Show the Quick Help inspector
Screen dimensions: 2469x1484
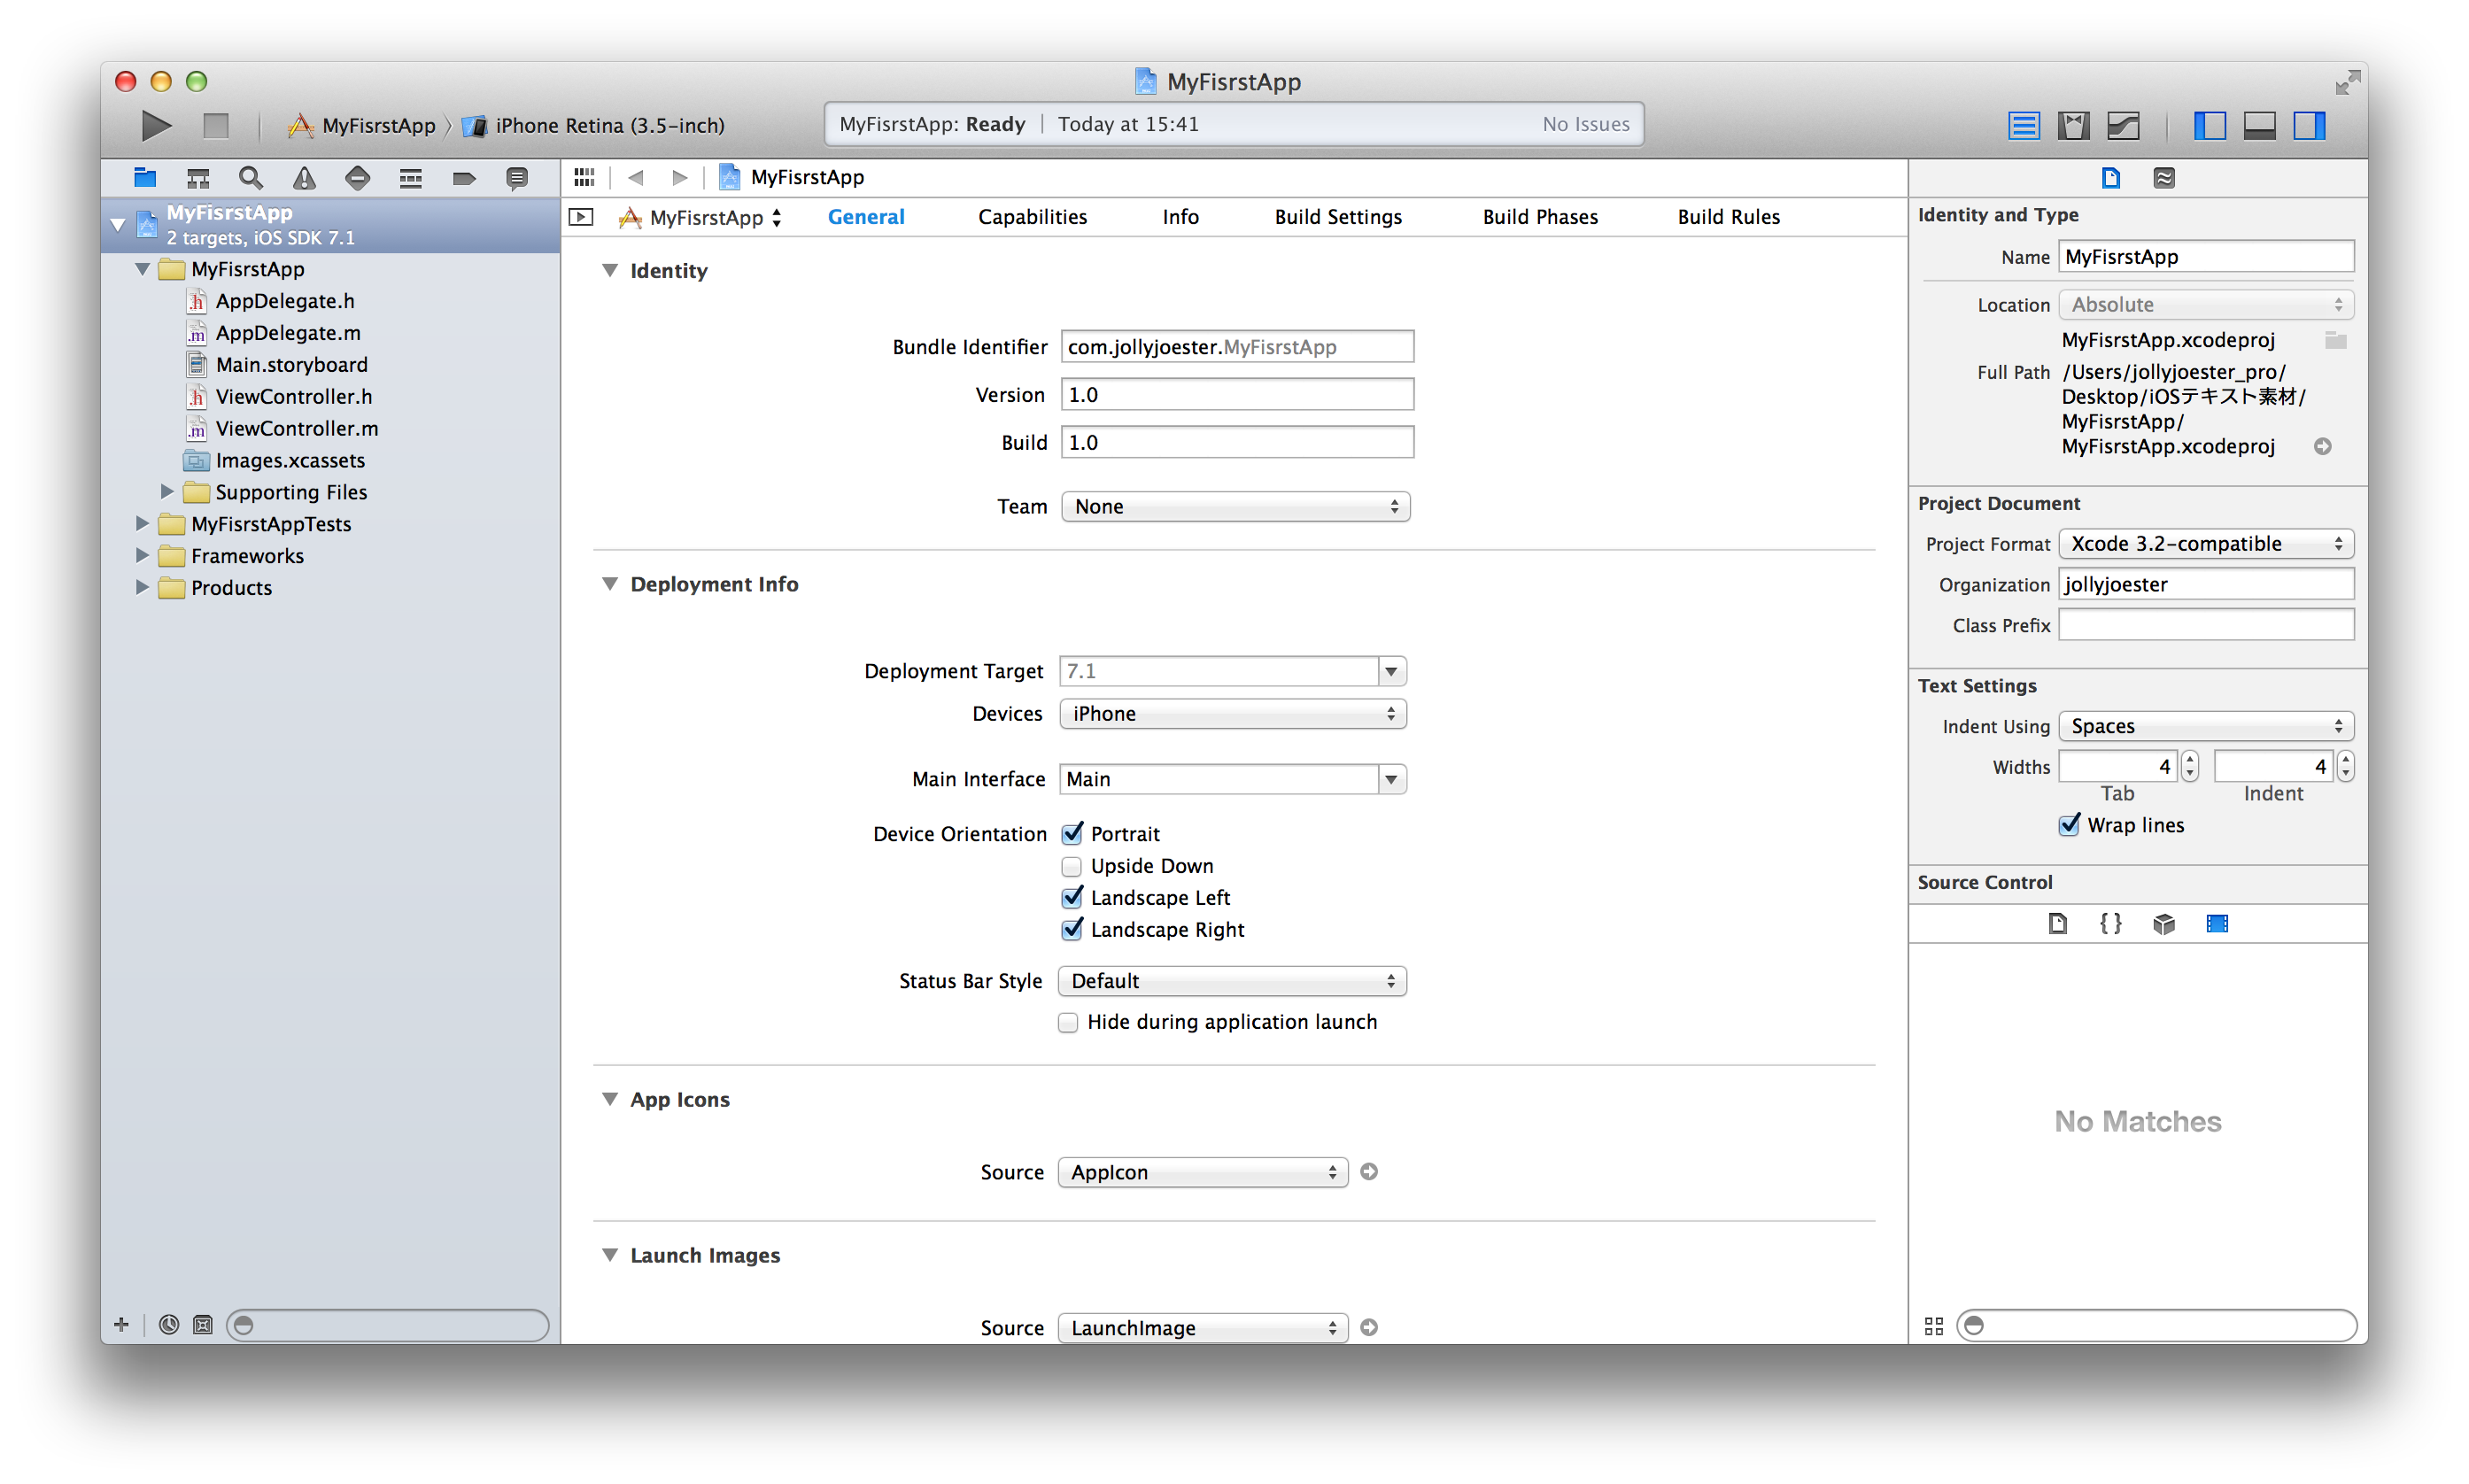(2163, 178)
